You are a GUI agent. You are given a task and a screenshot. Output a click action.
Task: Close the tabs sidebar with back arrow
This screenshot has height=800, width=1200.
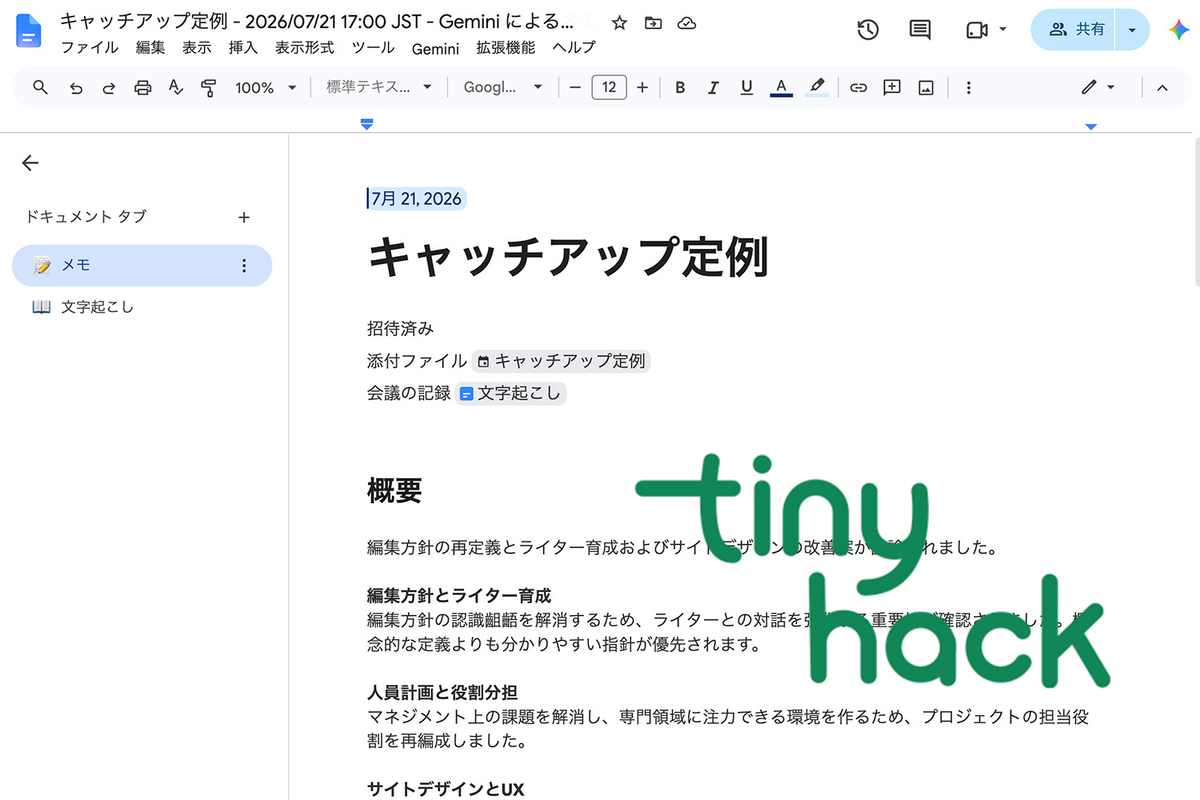[x=30, y=163]
